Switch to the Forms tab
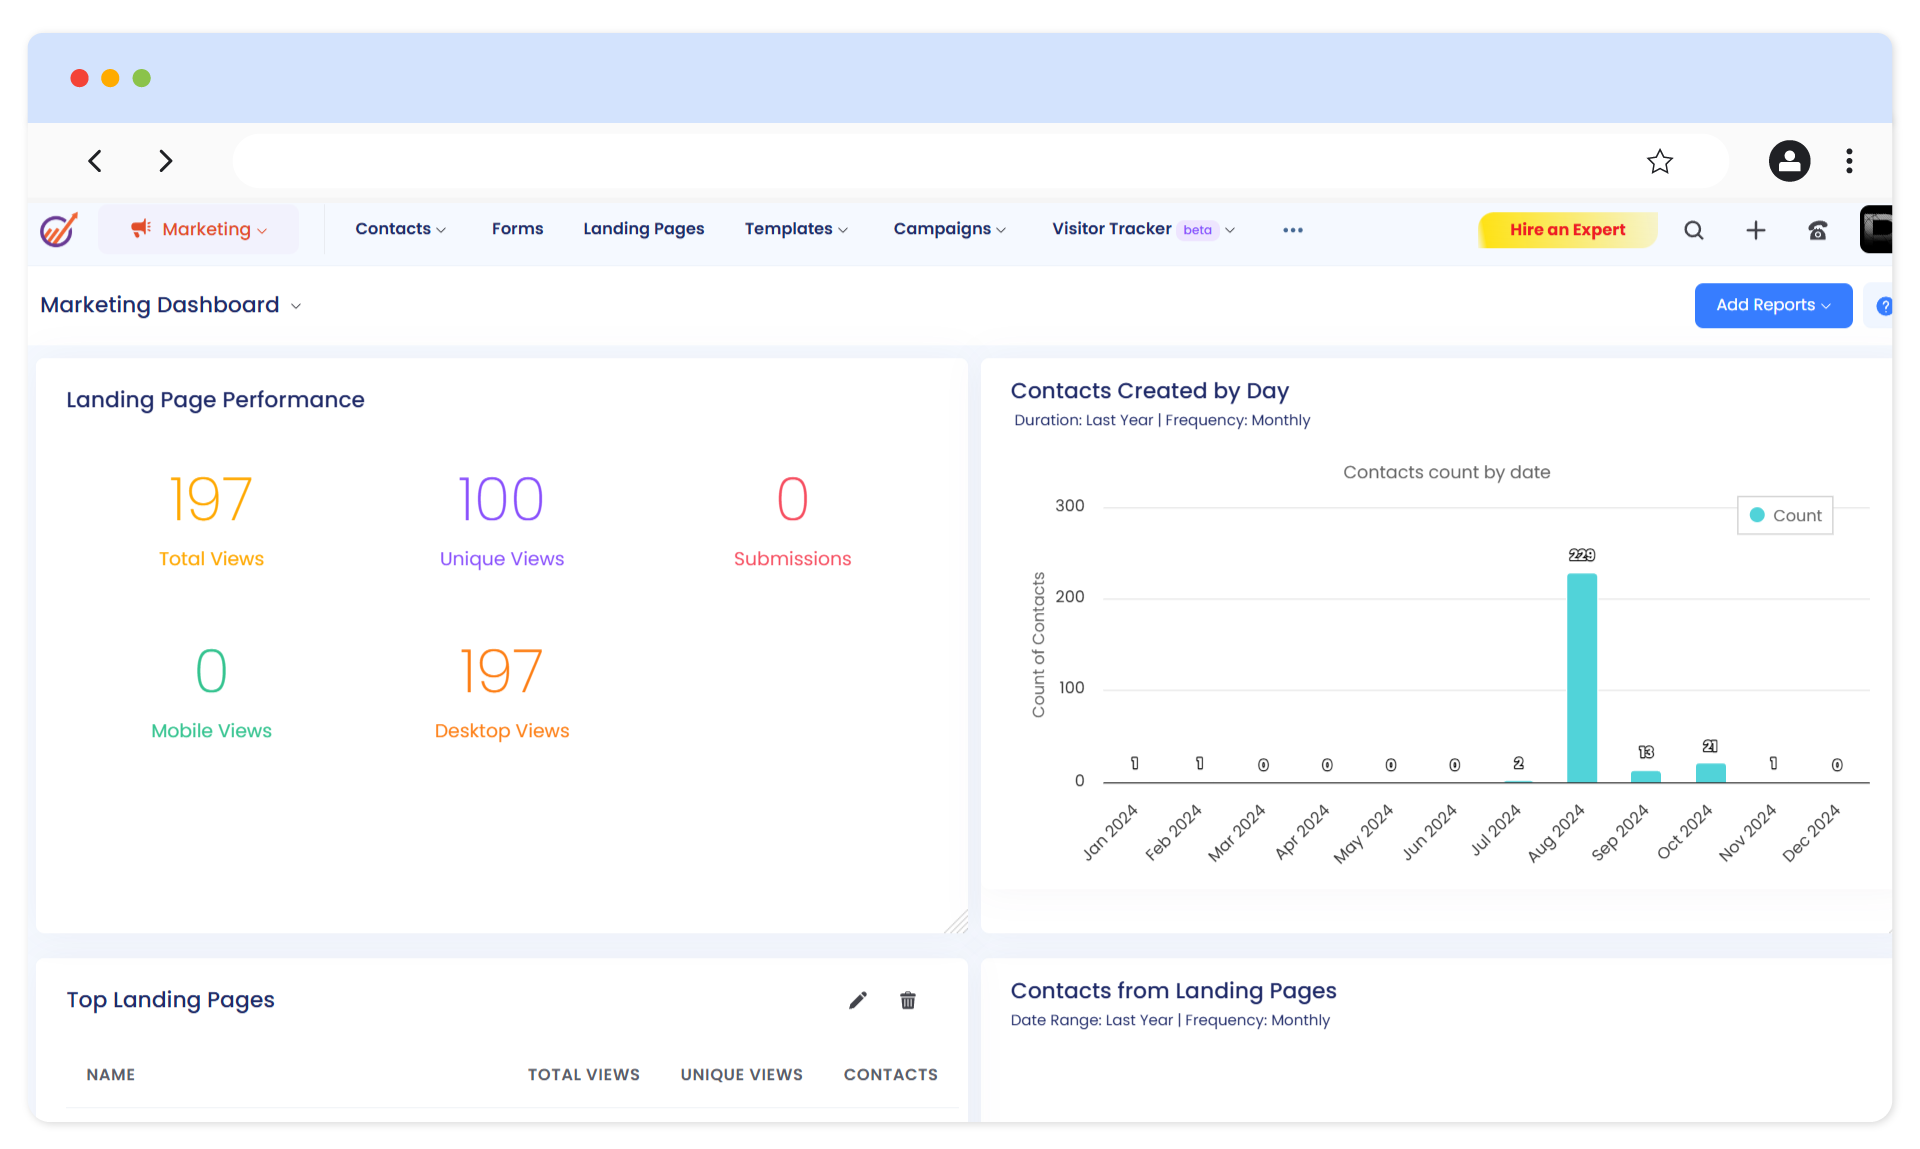 (517, 229)
